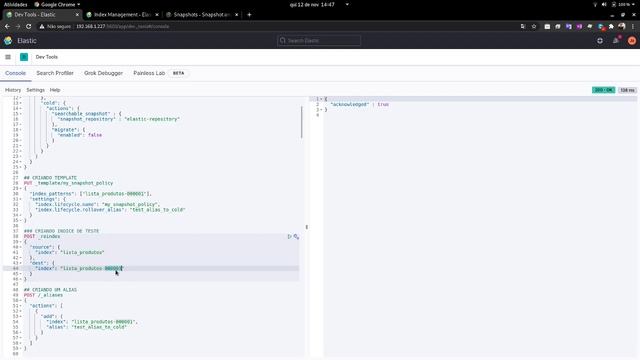
Task: Open the Search Profiler tab
Action: [55, 73]
